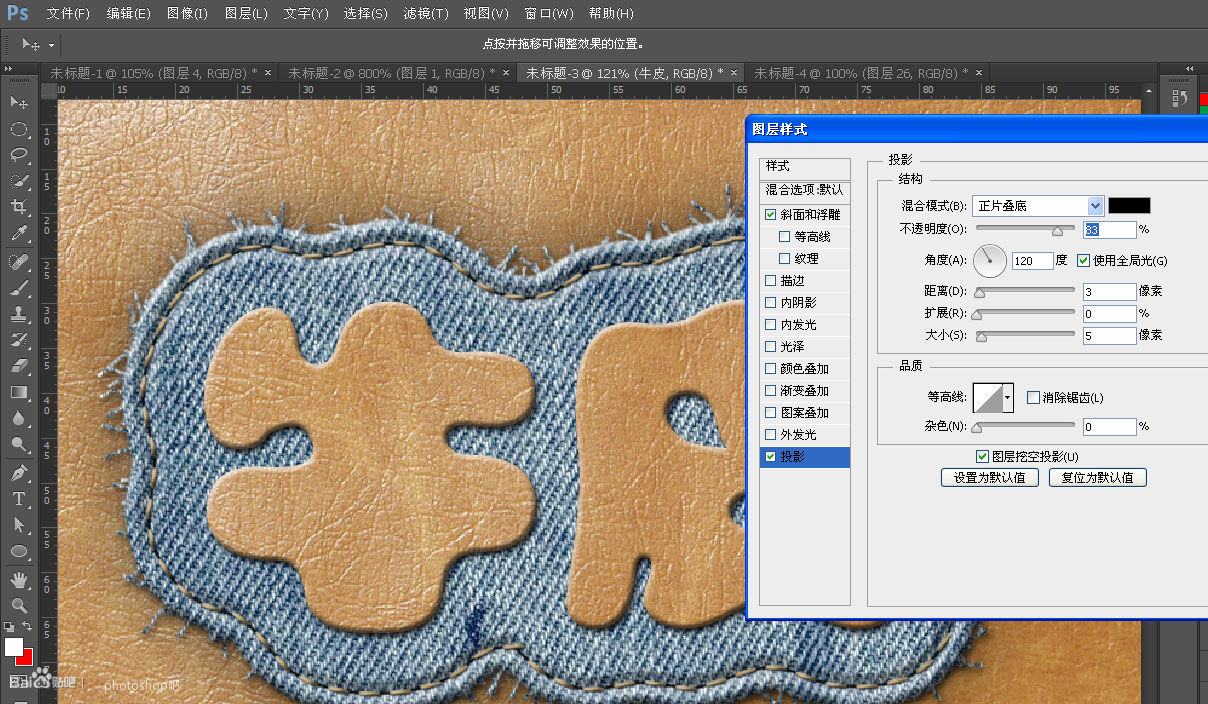This screenshot has height=704, width=1208.
Task: Enable 外发光 checkbox
Action: [x=770, y=435]
